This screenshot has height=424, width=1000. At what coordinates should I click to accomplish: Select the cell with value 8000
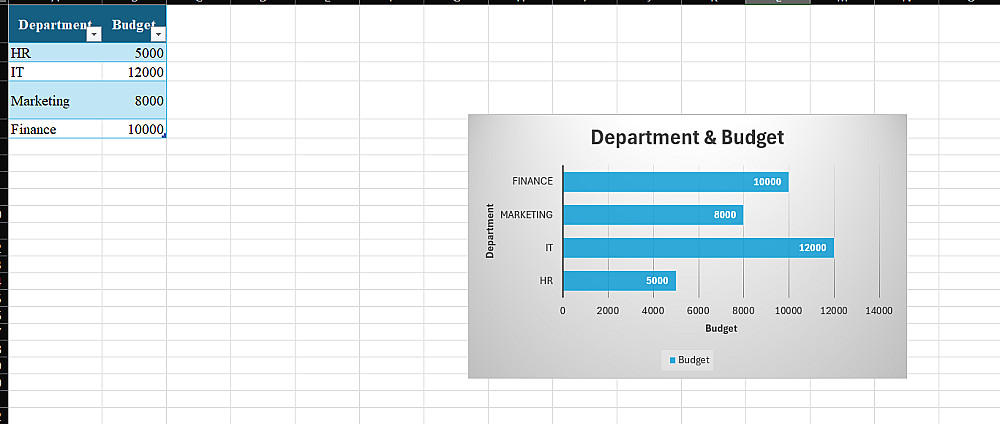click(134, 100)
